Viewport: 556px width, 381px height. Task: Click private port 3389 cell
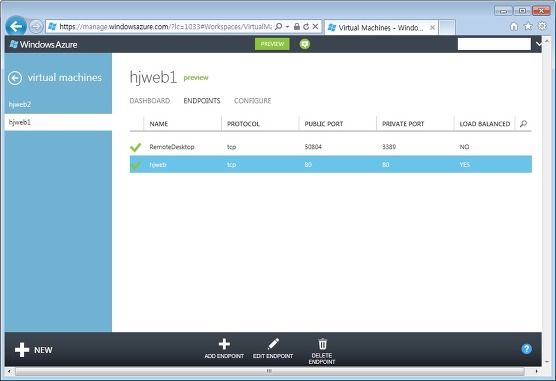pos(389,147)
